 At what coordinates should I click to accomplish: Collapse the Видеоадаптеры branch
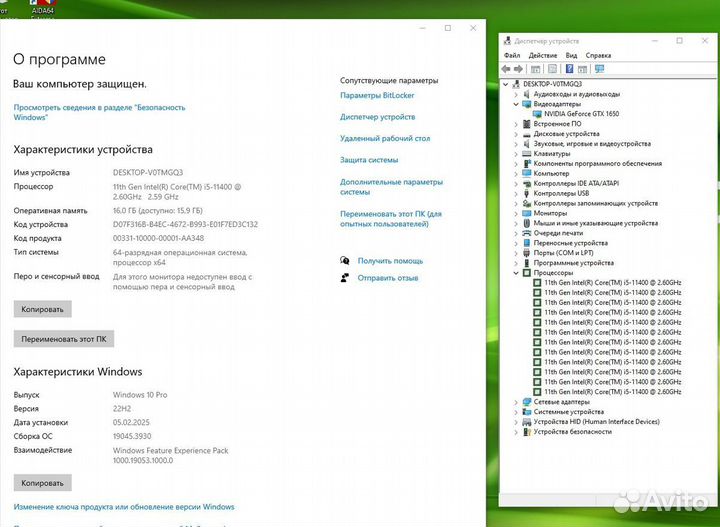click(x=516, y=104)
